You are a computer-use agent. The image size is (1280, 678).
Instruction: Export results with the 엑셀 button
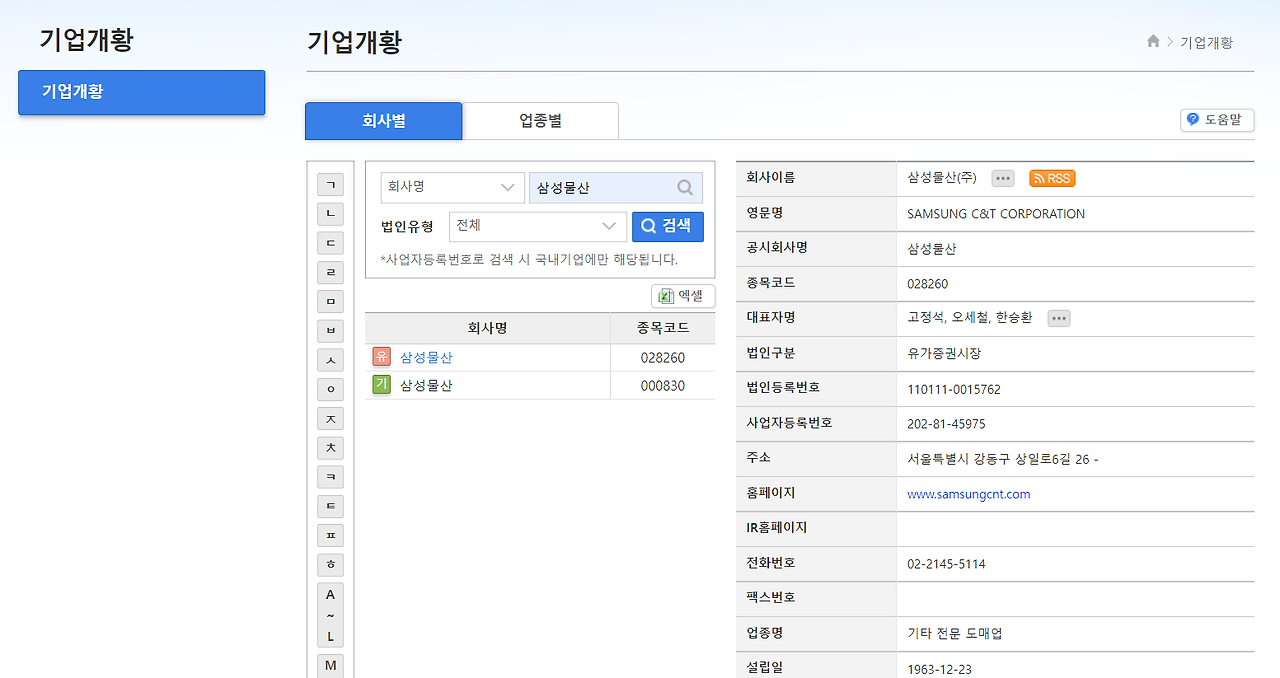[683, 296]
